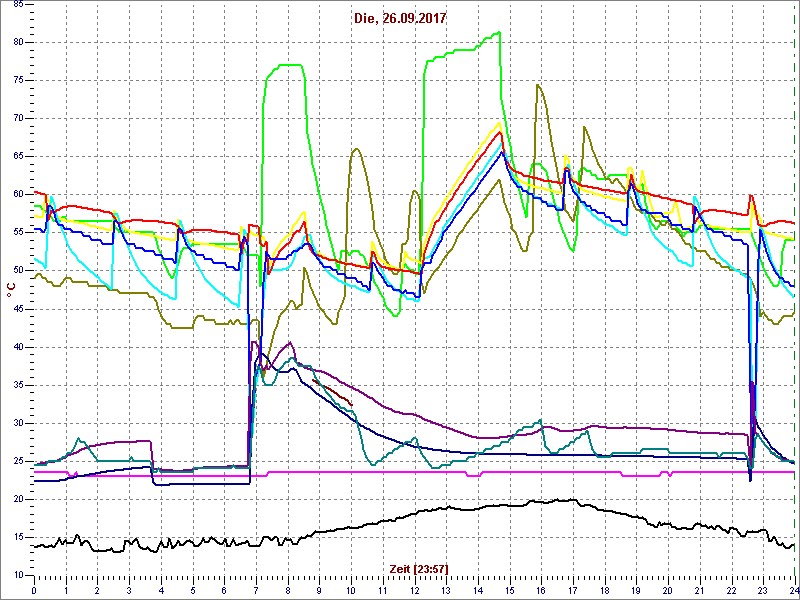Click the 3 hour label on the time axis
Screen dimensions: 800x600
[129, 591]
